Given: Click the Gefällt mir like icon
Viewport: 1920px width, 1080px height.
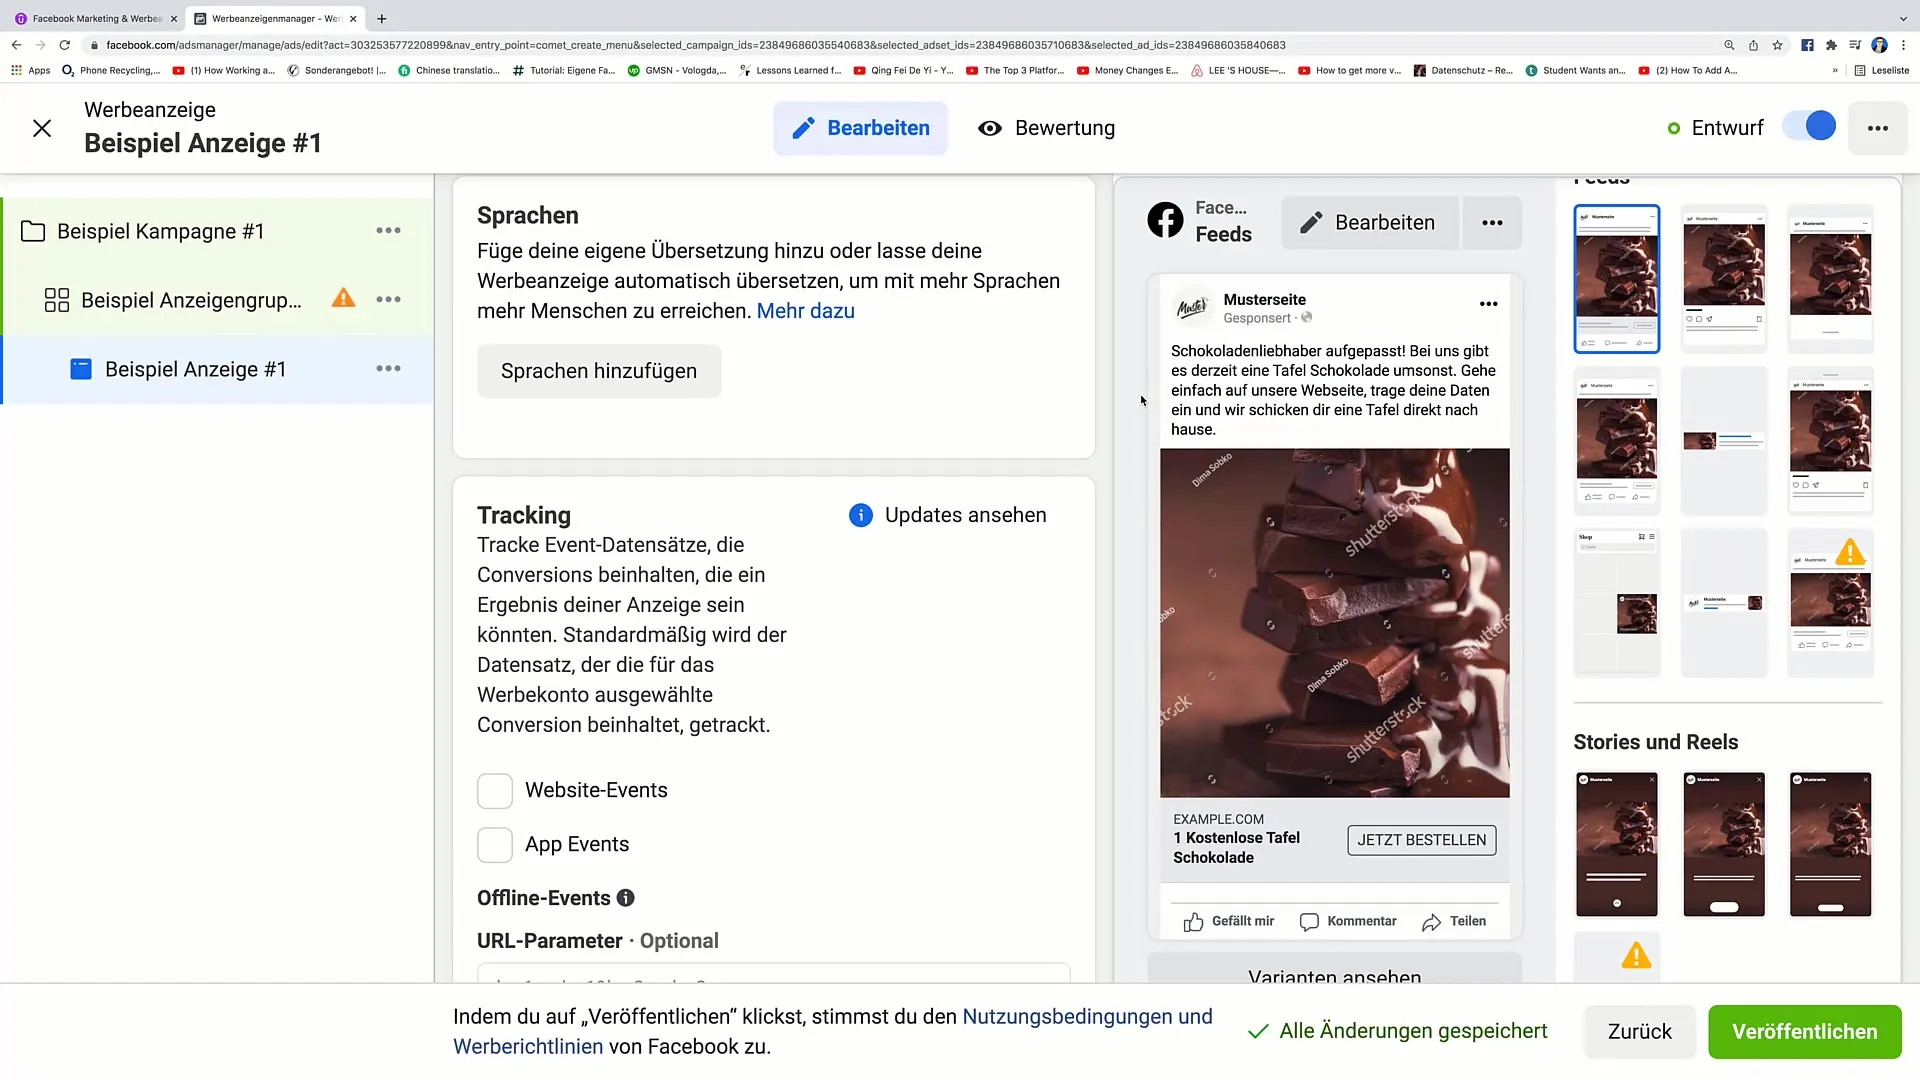Looking at the screenshot, I should (1193, 922).
